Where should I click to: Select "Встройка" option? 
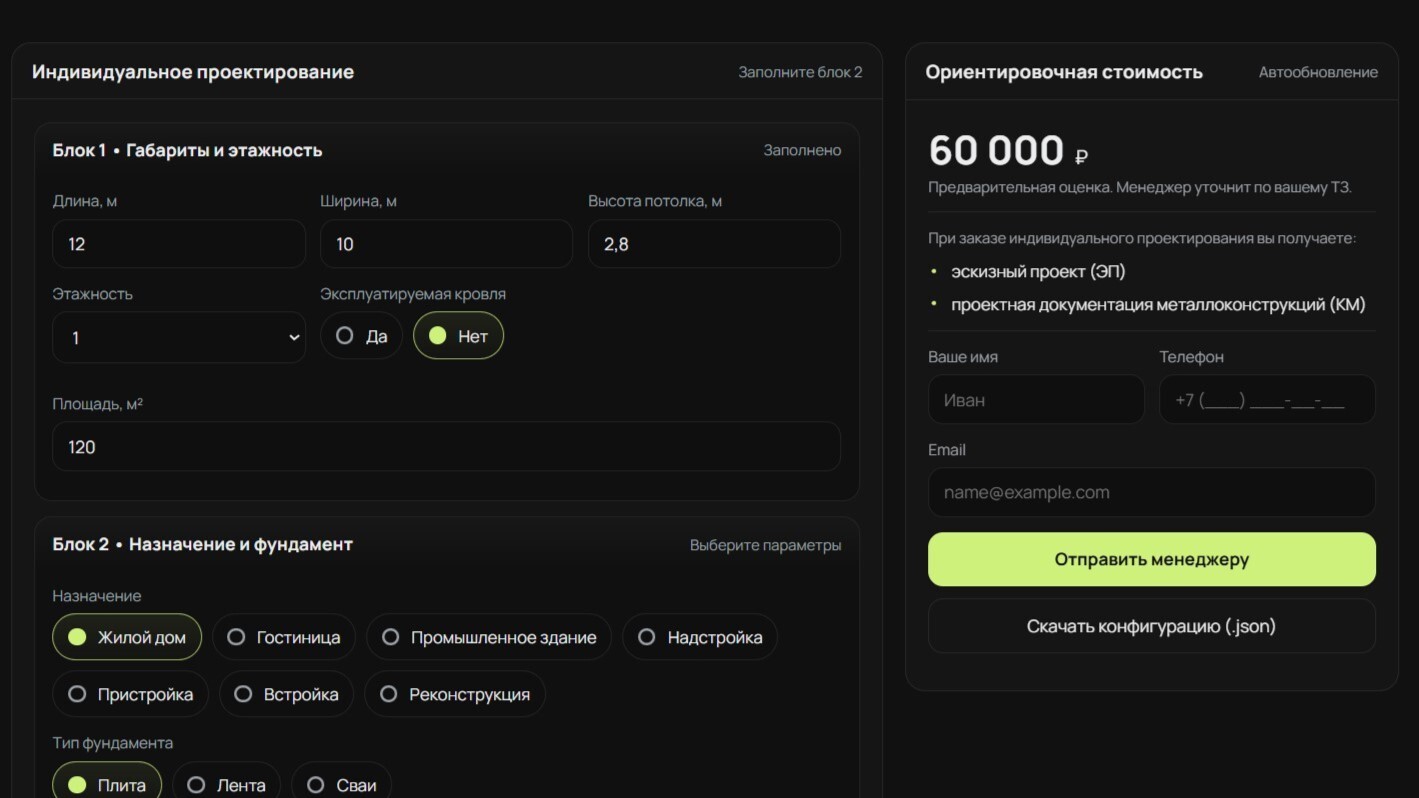pyautogui.click(x=286, y=693)
